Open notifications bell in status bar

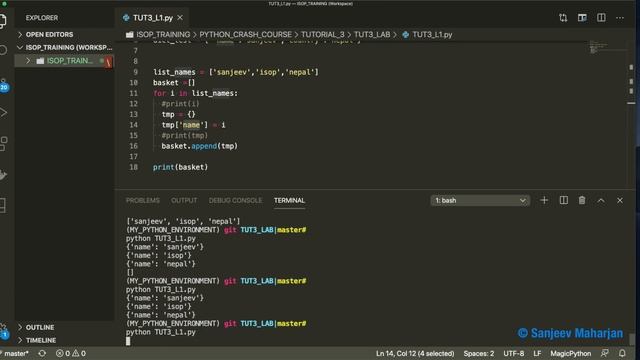[622, 353]
